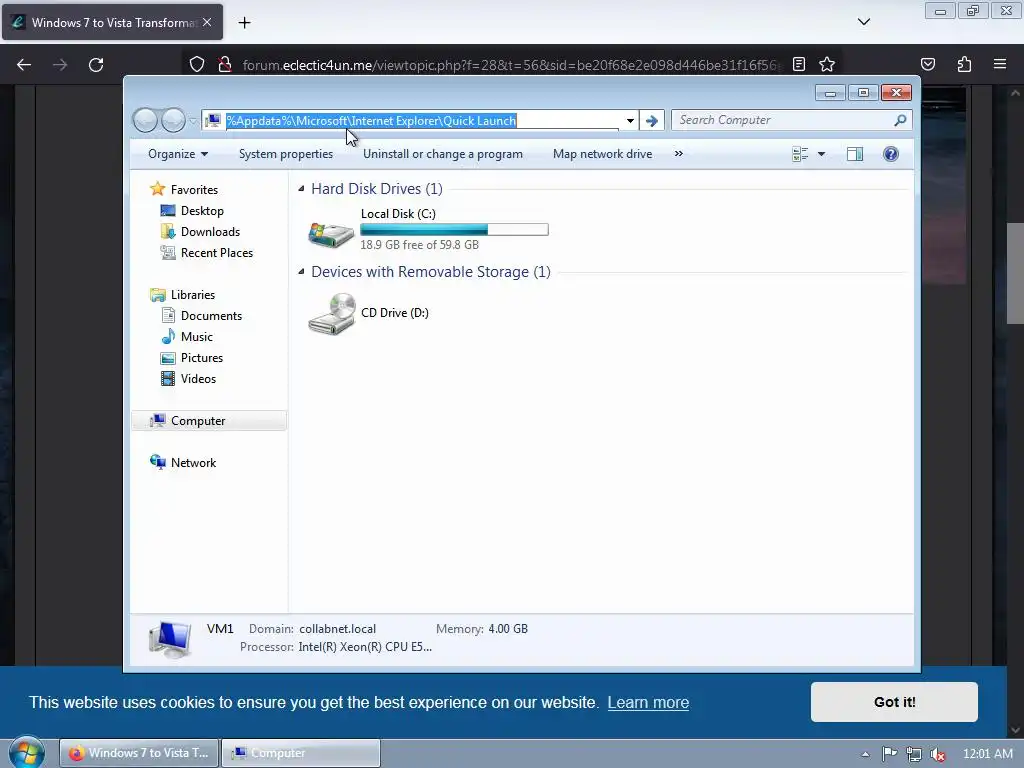Image resolution: width=1024 pixels, height=768 pixels.
Task: Toggle reader view in the browser
Action: tap(799, 64)
